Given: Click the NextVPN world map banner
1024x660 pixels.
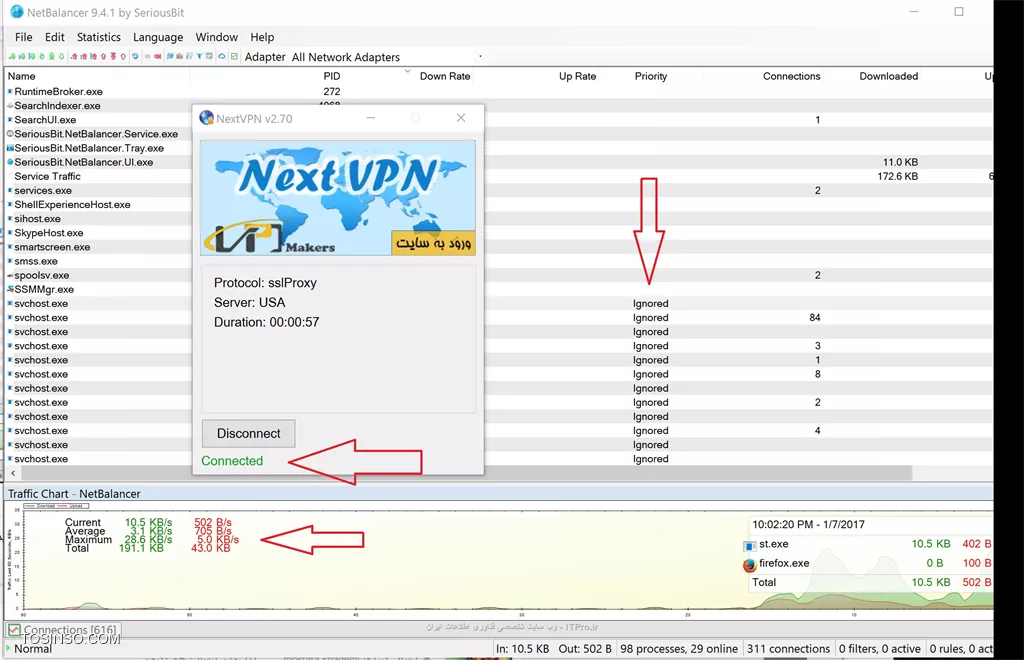Looking at the screenshot, I should pos(338,197).
